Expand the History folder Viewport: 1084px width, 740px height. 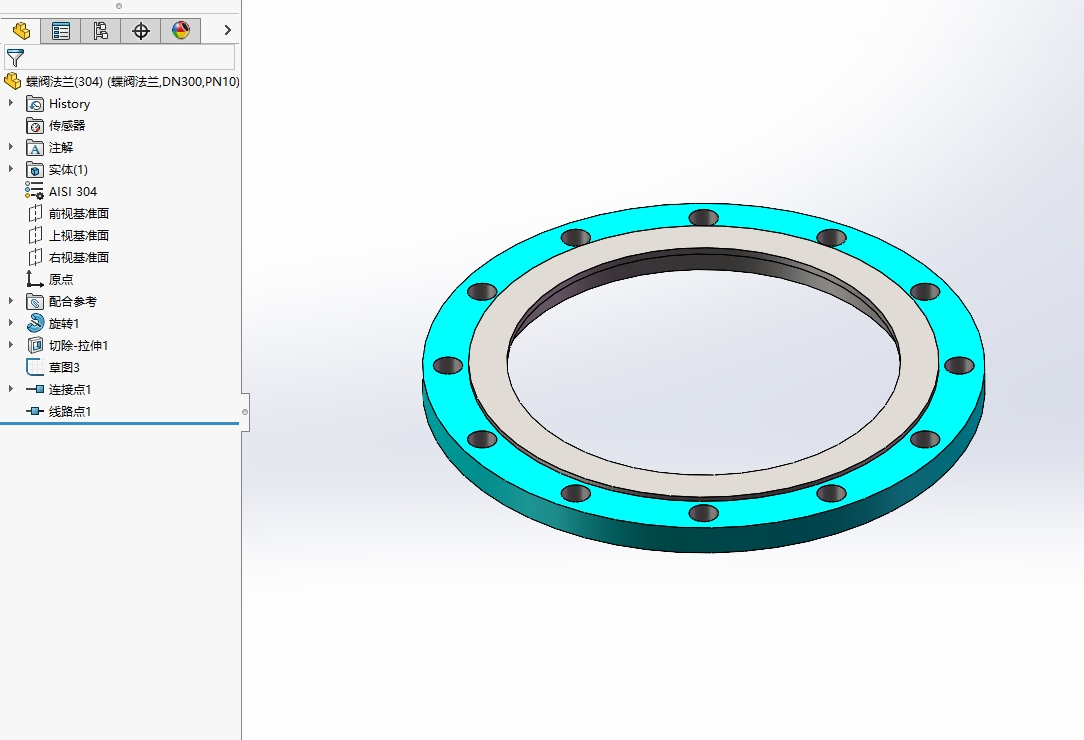point(10,103)
